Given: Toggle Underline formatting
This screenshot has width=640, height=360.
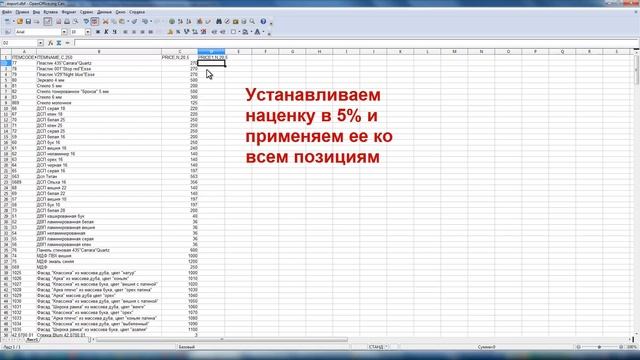Looking at the screenshot, I should 115,32.
